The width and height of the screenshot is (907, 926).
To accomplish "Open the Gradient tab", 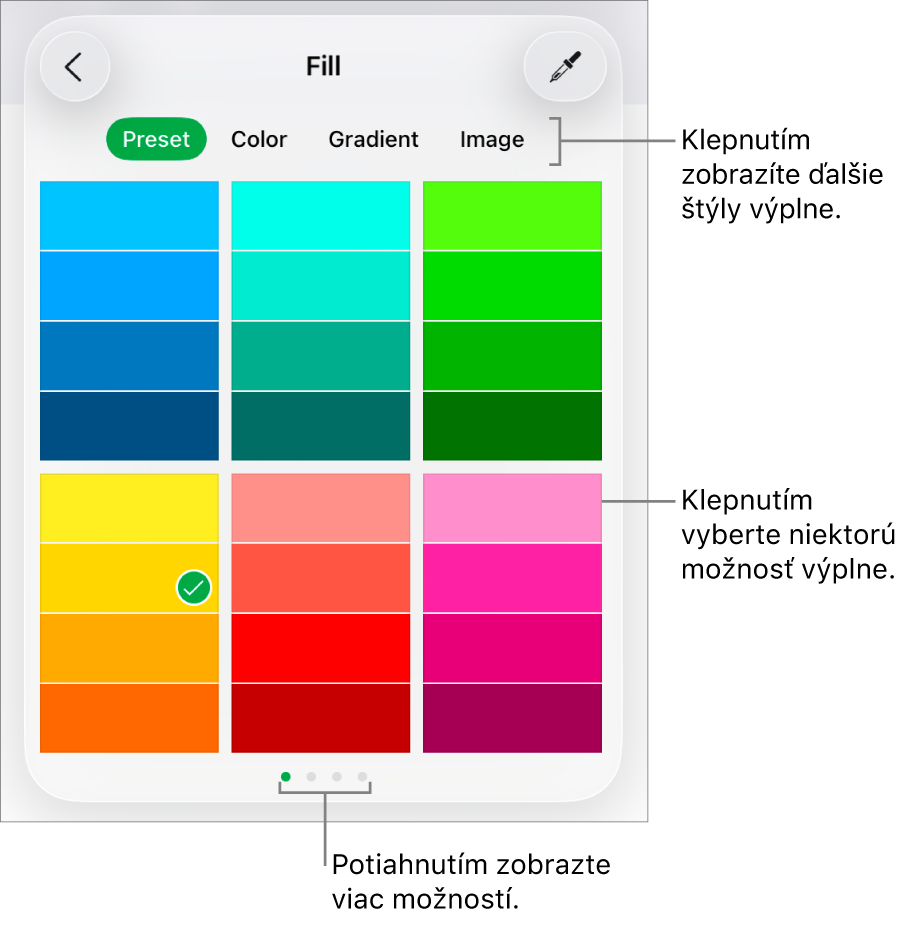I will point(373,139).
